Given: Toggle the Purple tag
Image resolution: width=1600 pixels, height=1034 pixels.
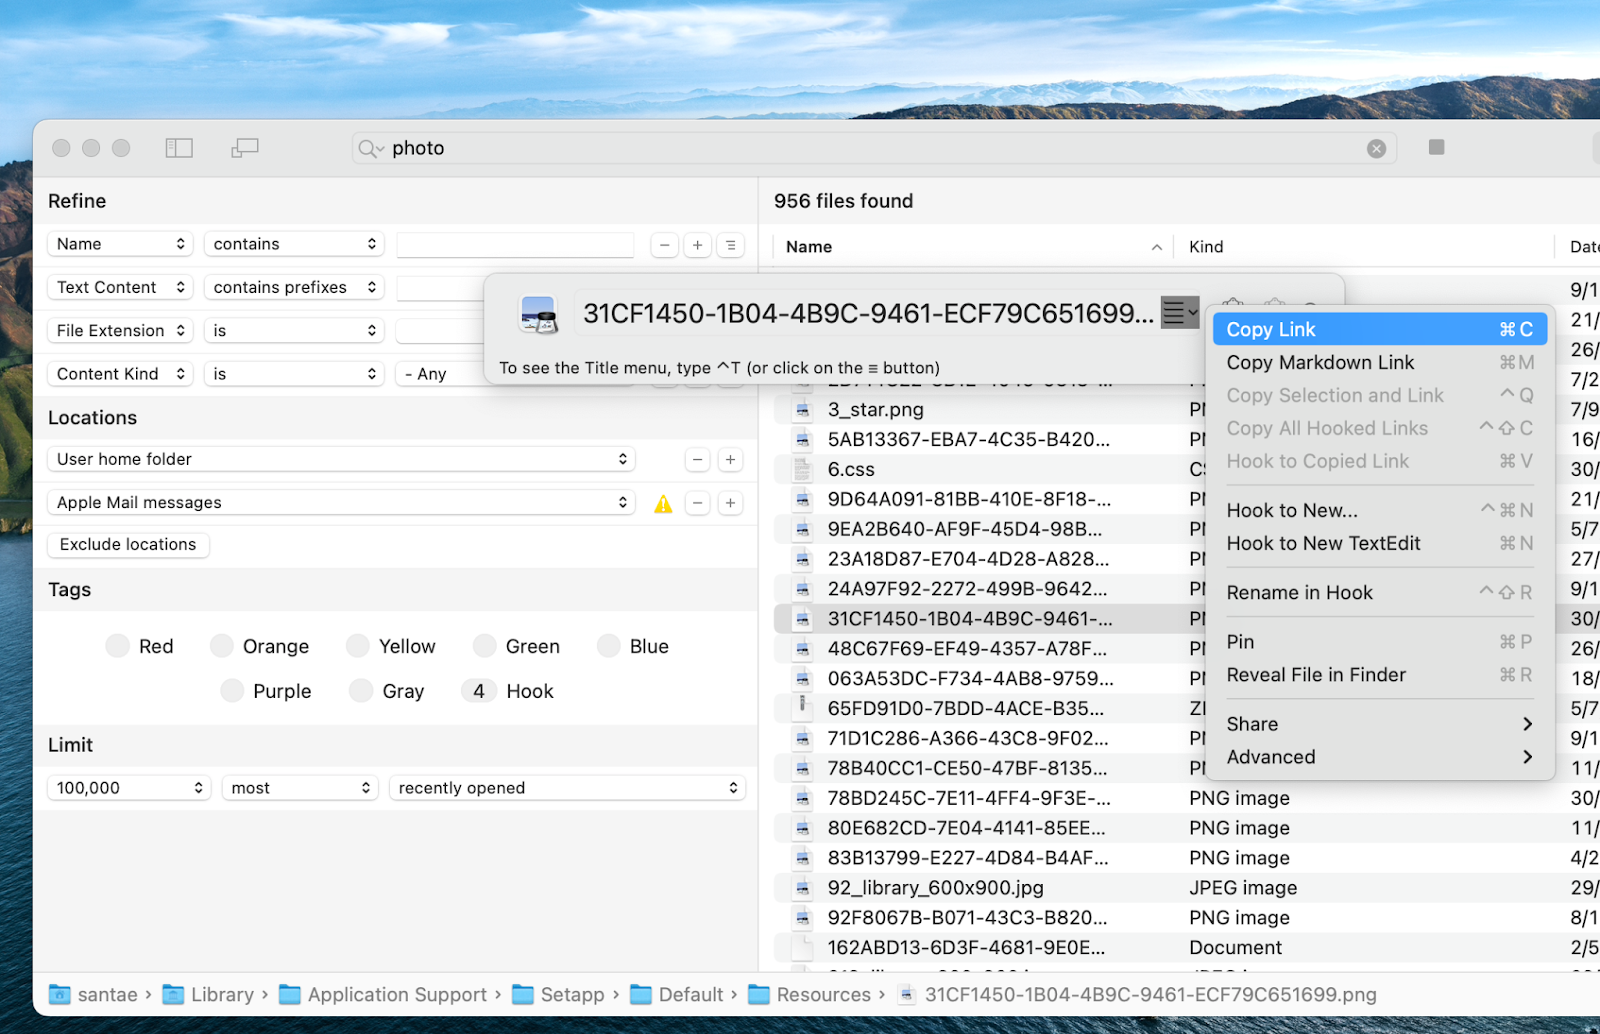Looking at the screenshot, I should click(232, 691).
